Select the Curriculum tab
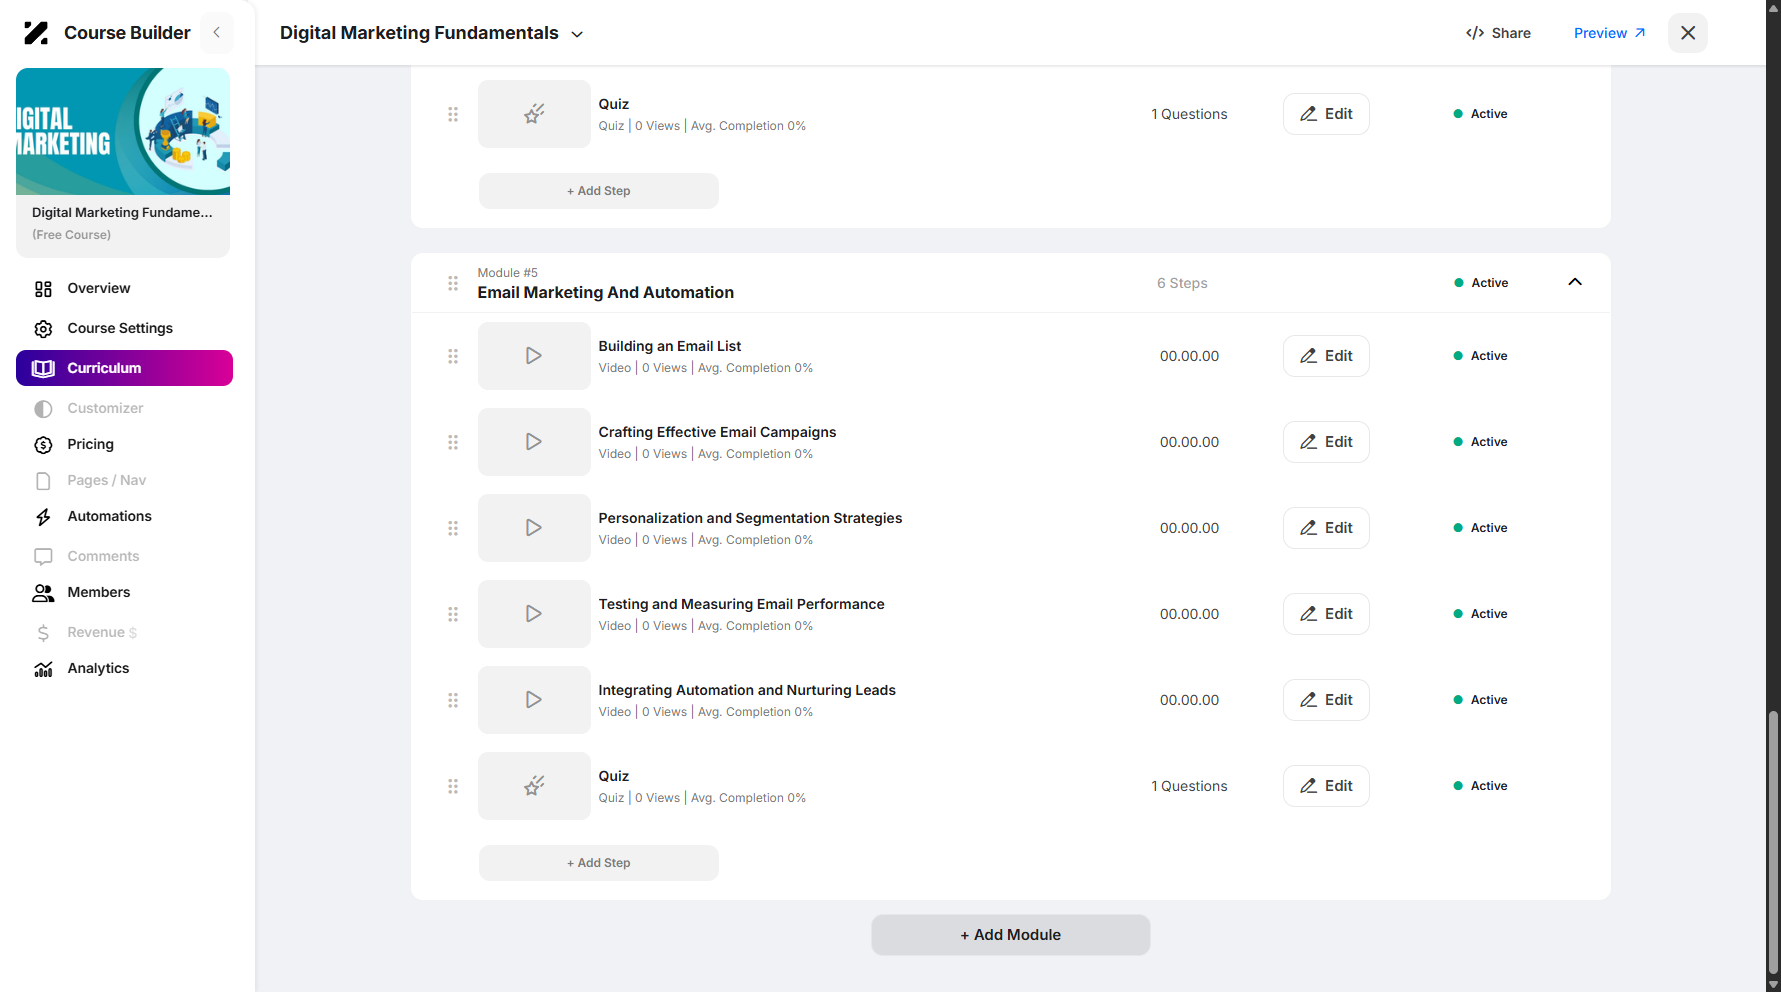This screenshot has width=1781, height=992. click(x=124, y=368)
